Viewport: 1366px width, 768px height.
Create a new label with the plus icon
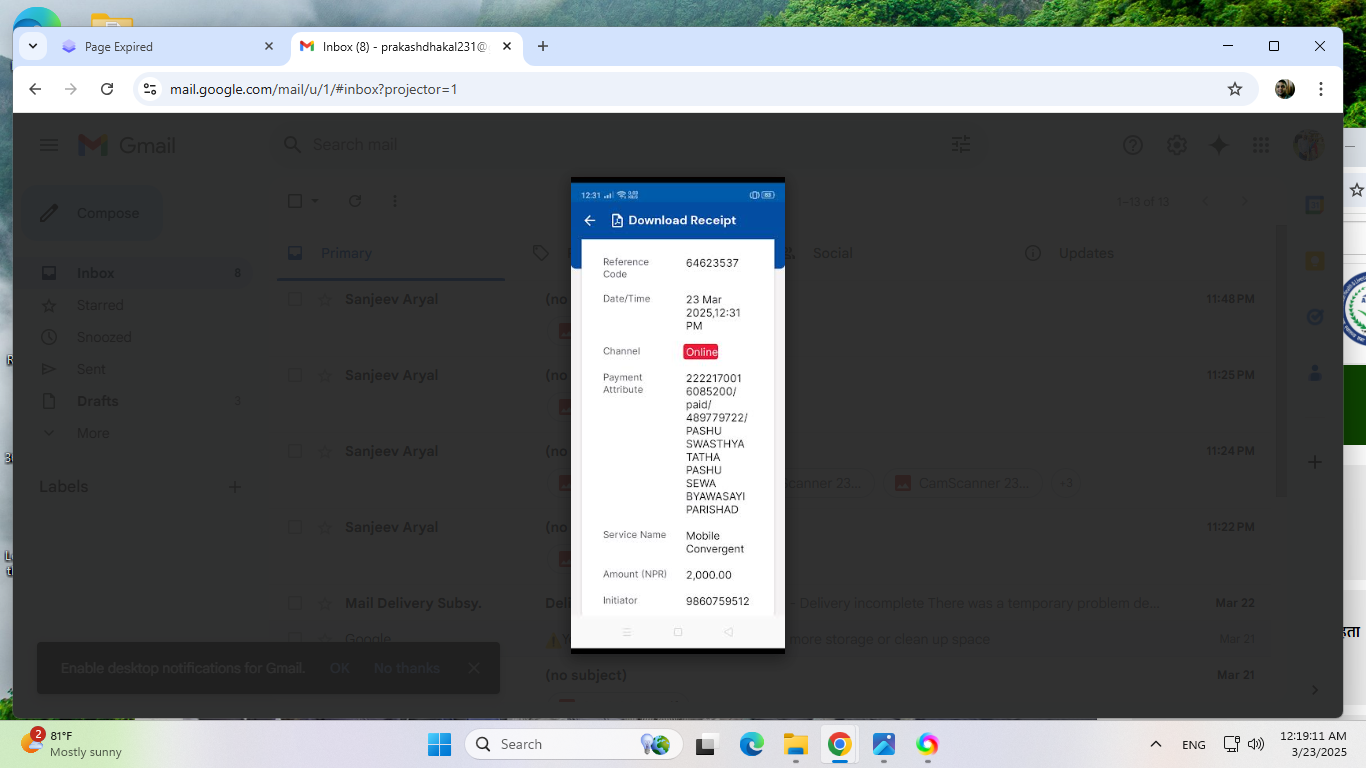(235, 487)
